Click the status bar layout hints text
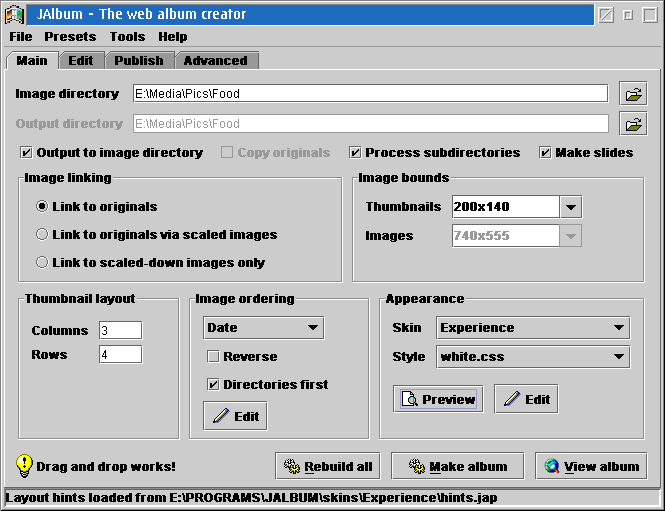Viewport: 665px width, 511px height. point(251,497)
